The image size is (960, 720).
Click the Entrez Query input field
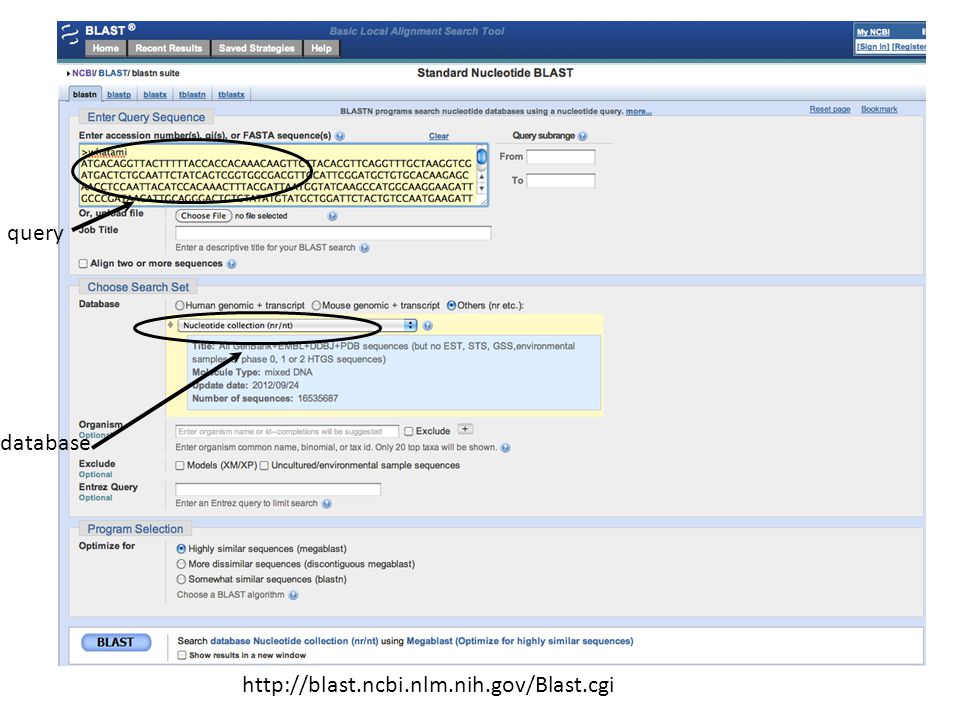(278, 489)
